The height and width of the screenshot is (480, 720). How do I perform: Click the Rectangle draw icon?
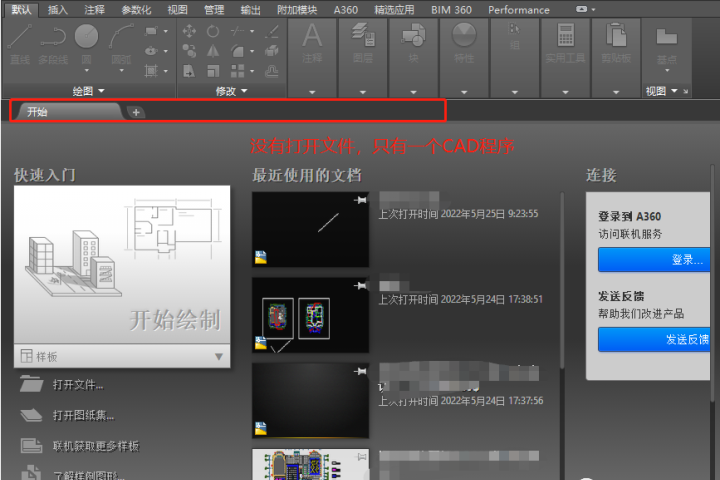151,31
